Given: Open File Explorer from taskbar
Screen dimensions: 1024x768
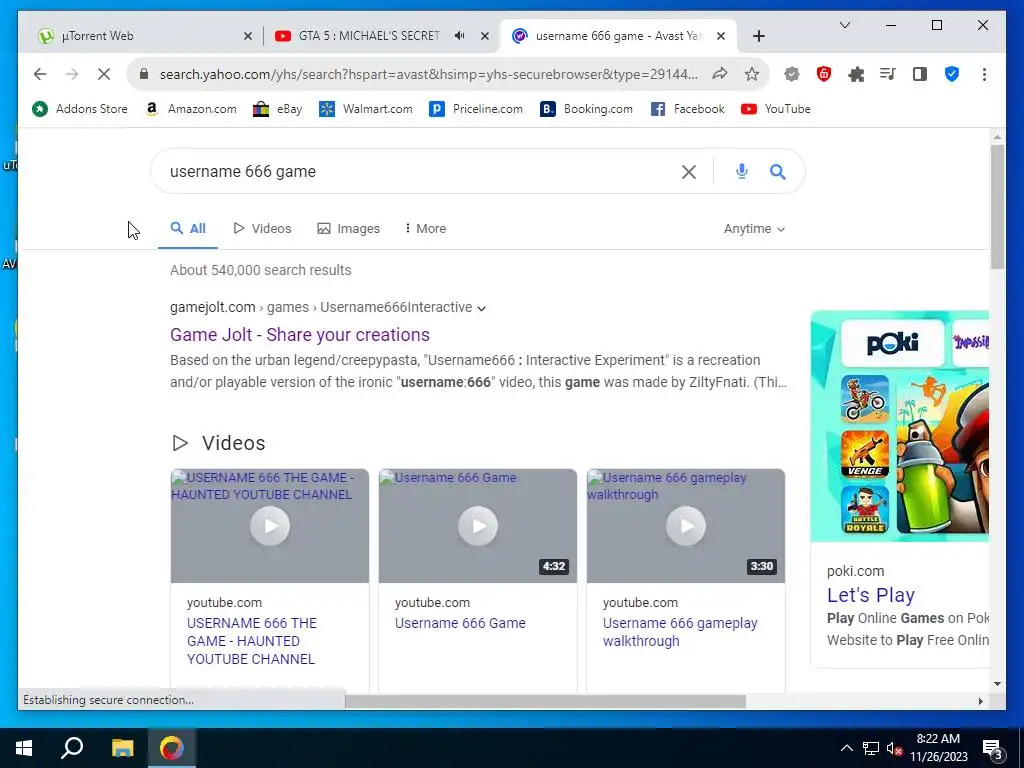Looking at the screenshot, I should pos(122,748).
